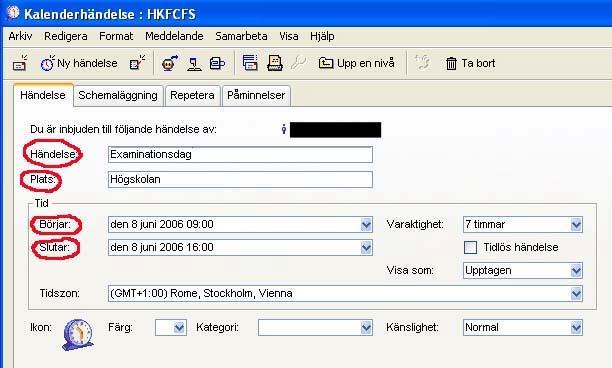Switch to the Repetera tab
Image resolution: width=612 pixels, height=368 pixels.
click(192, 96)
